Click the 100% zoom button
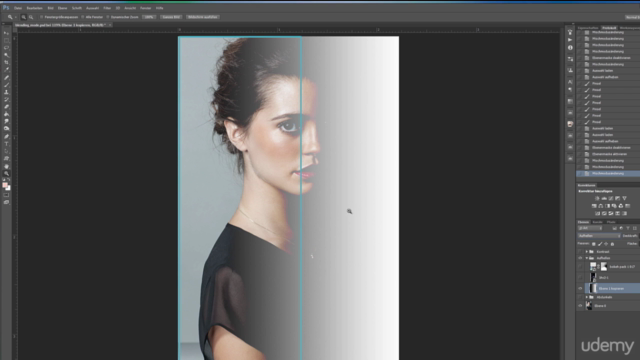Image resolution: width=640 pixels, height=360 pixels. (x=149, y=17)
